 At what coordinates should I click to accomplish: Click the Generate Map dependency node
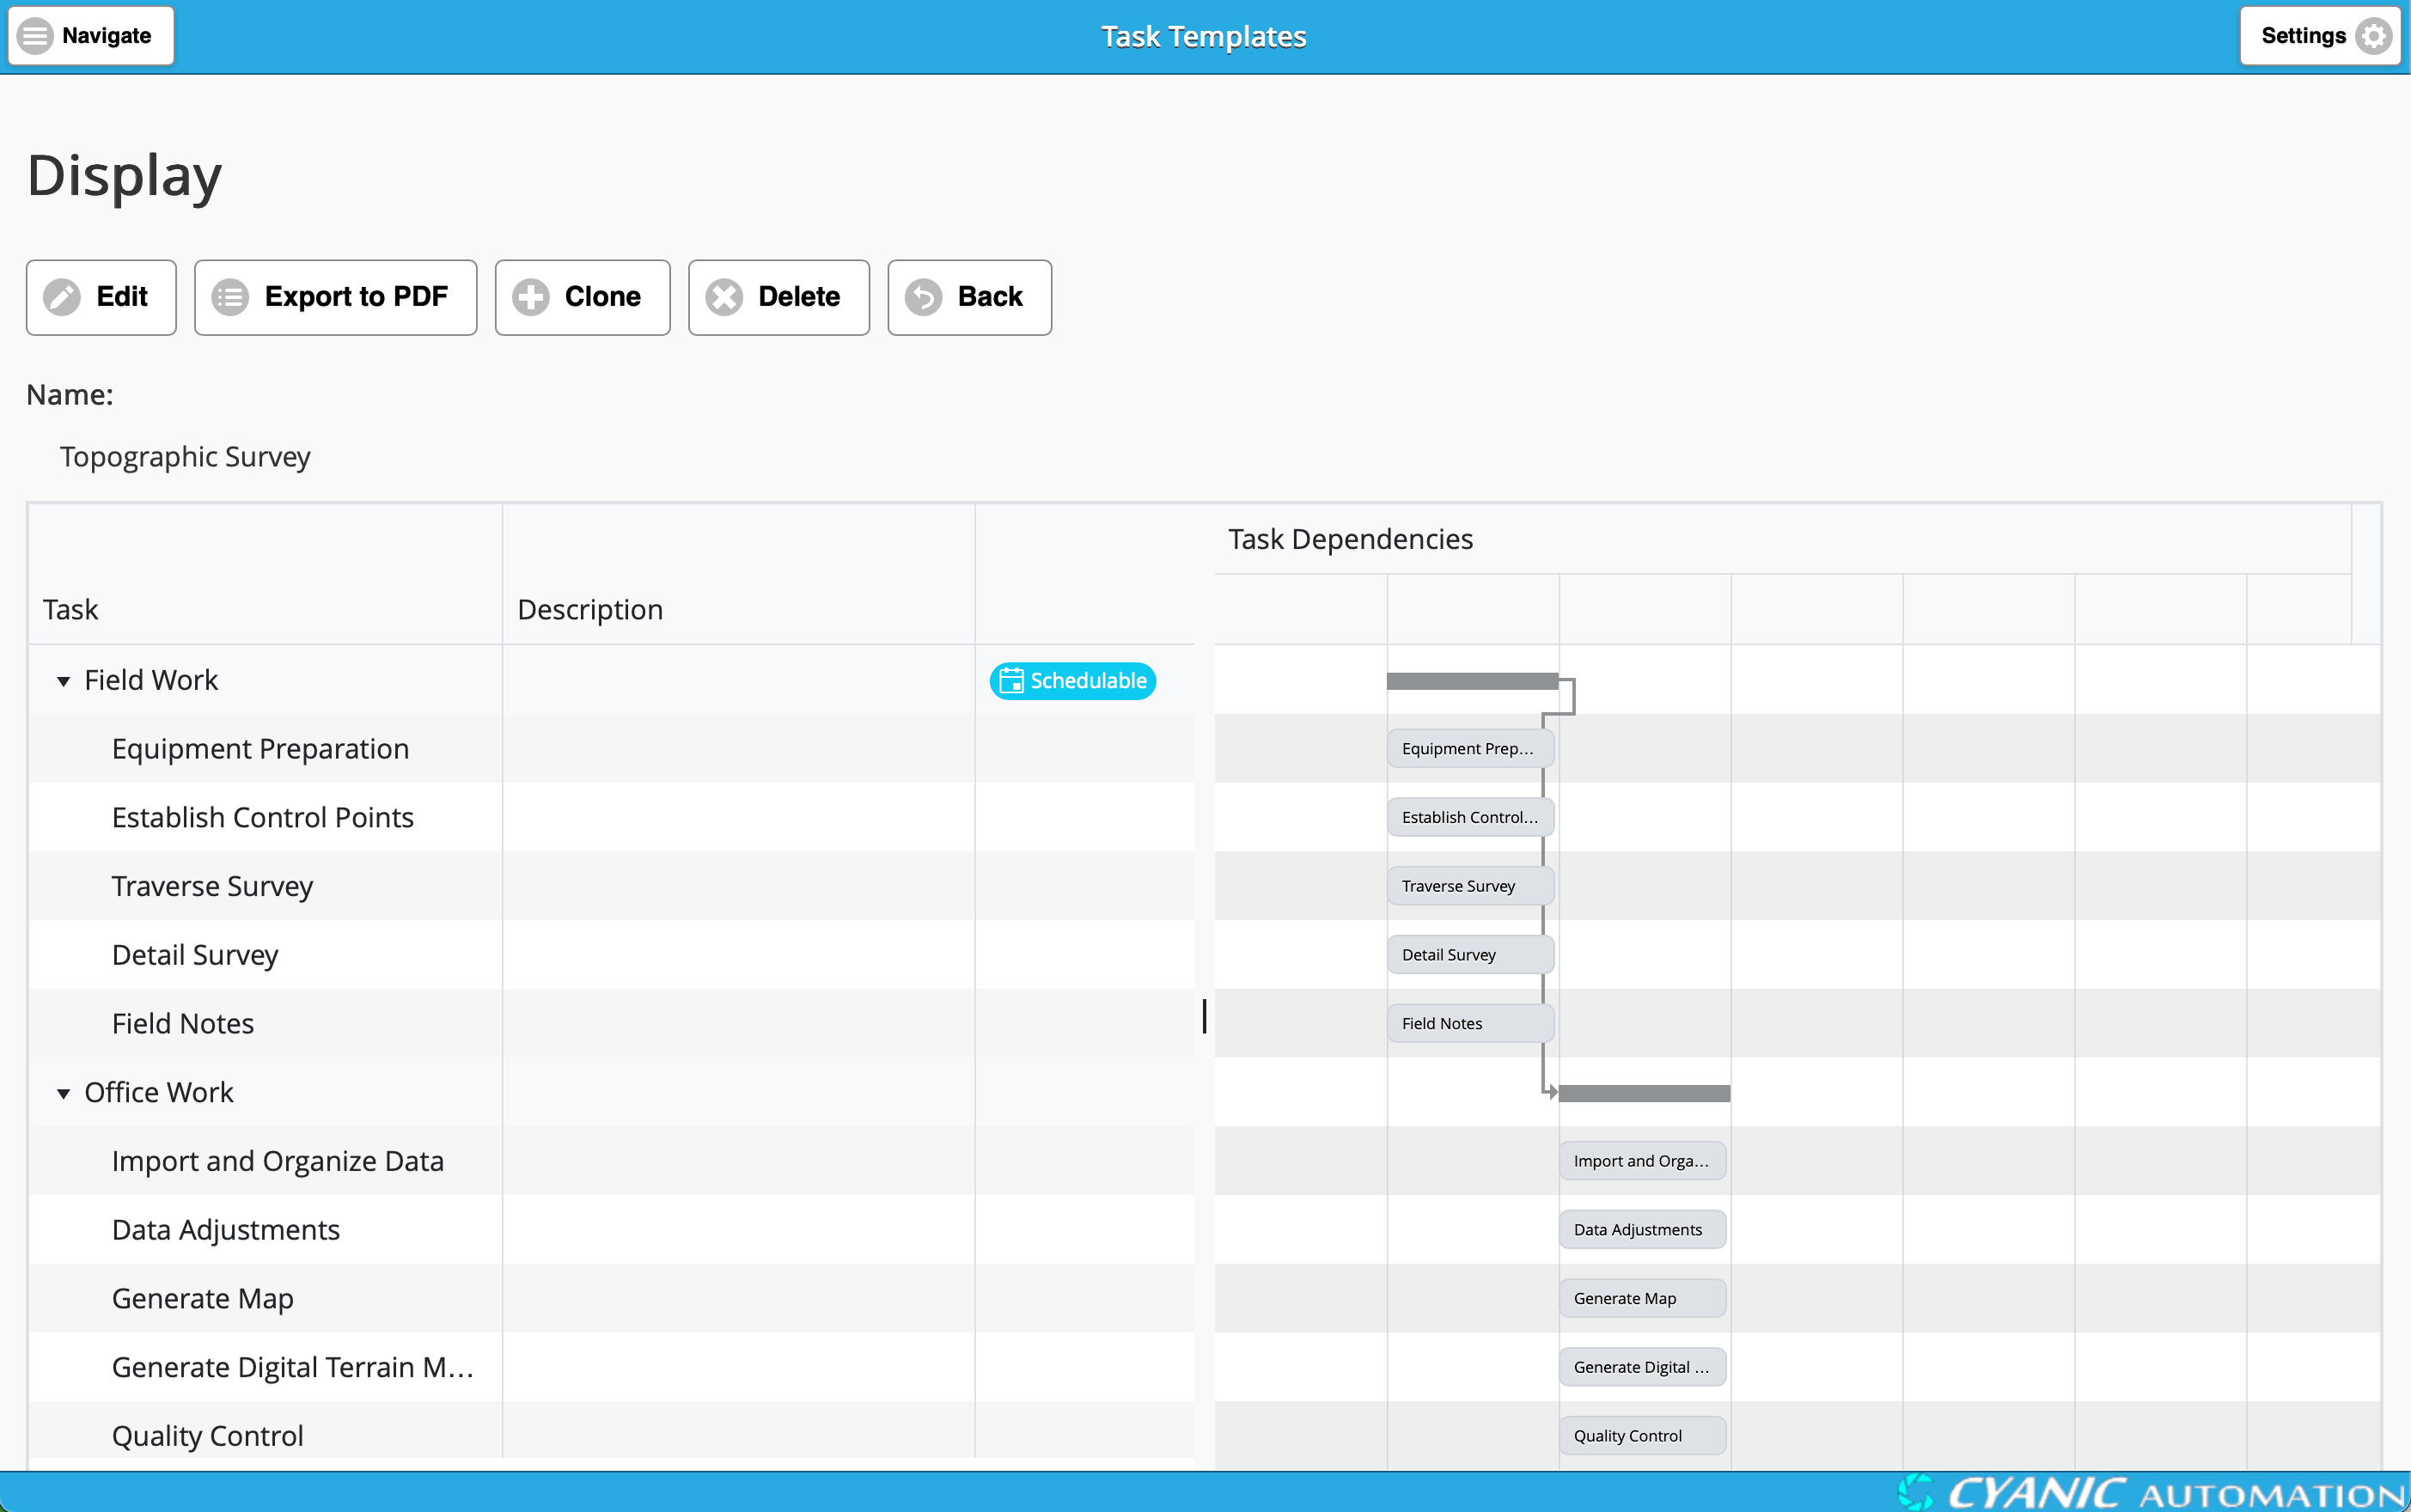[1642, 1298]
